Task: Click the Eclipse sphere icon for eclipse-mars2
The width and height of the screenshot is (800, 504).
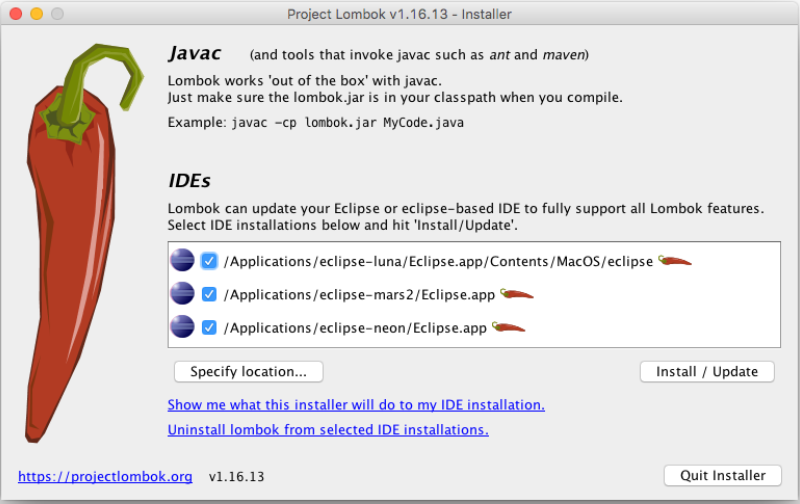Action: click(182, 293)
